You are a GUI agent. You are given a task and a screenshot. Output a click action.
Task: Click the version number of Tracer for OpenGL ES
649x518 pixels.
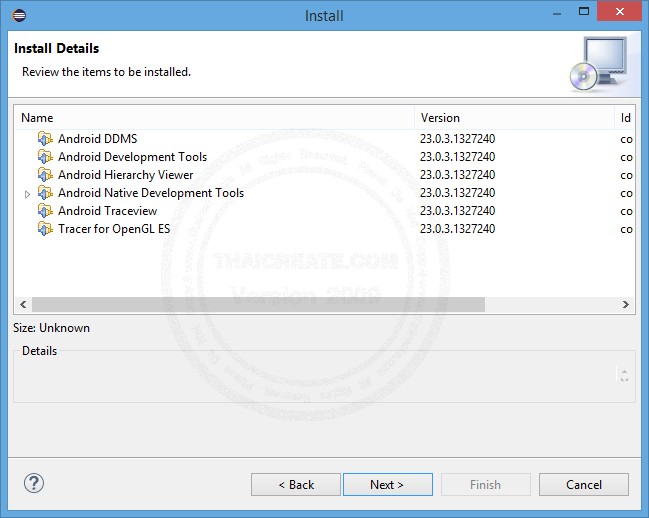click(x=457, y=229)
